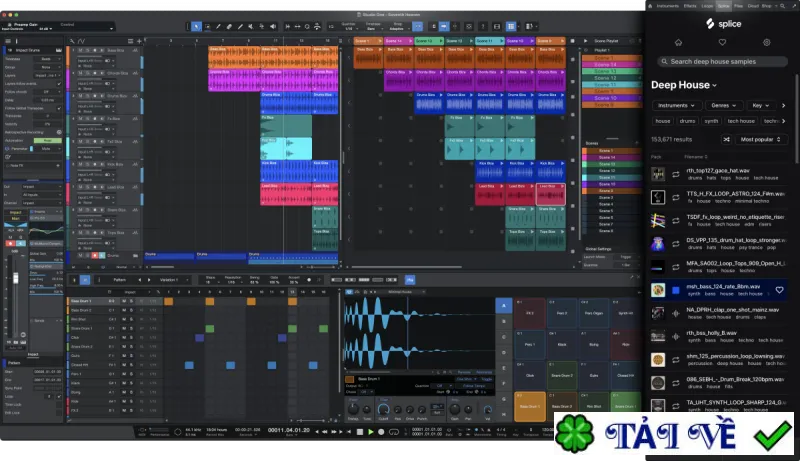Switch to the Loops browser tab
800x461 pixels.
point(707,6)
